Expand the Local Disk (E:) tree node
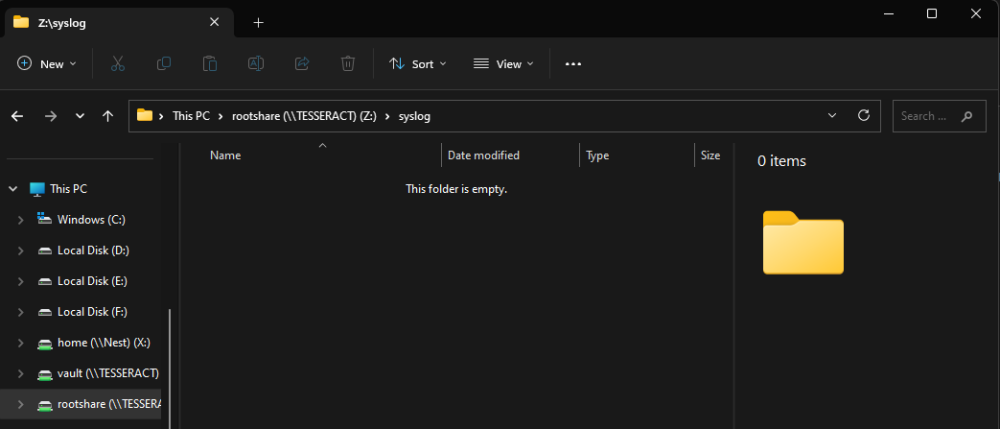Viewport: 1000px width, 429px height. click(x=21, y=281)
